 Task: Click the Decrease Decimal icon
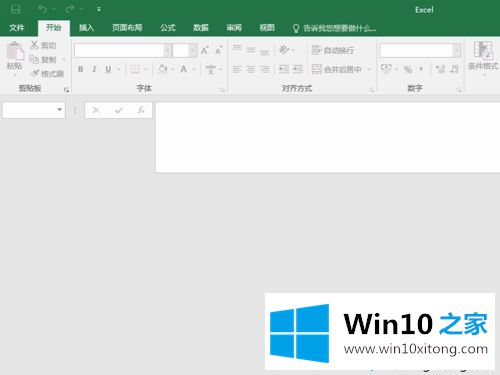pos(454,69)
